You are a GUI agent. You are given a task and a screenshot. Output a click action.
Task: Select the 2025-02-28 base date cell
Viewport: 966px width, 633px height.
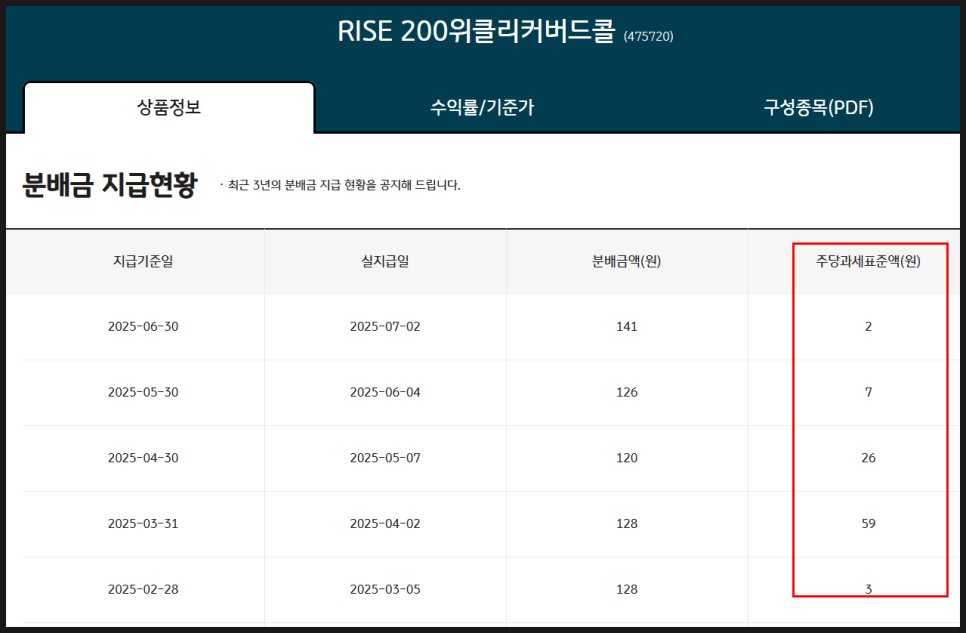pos(143,589)
